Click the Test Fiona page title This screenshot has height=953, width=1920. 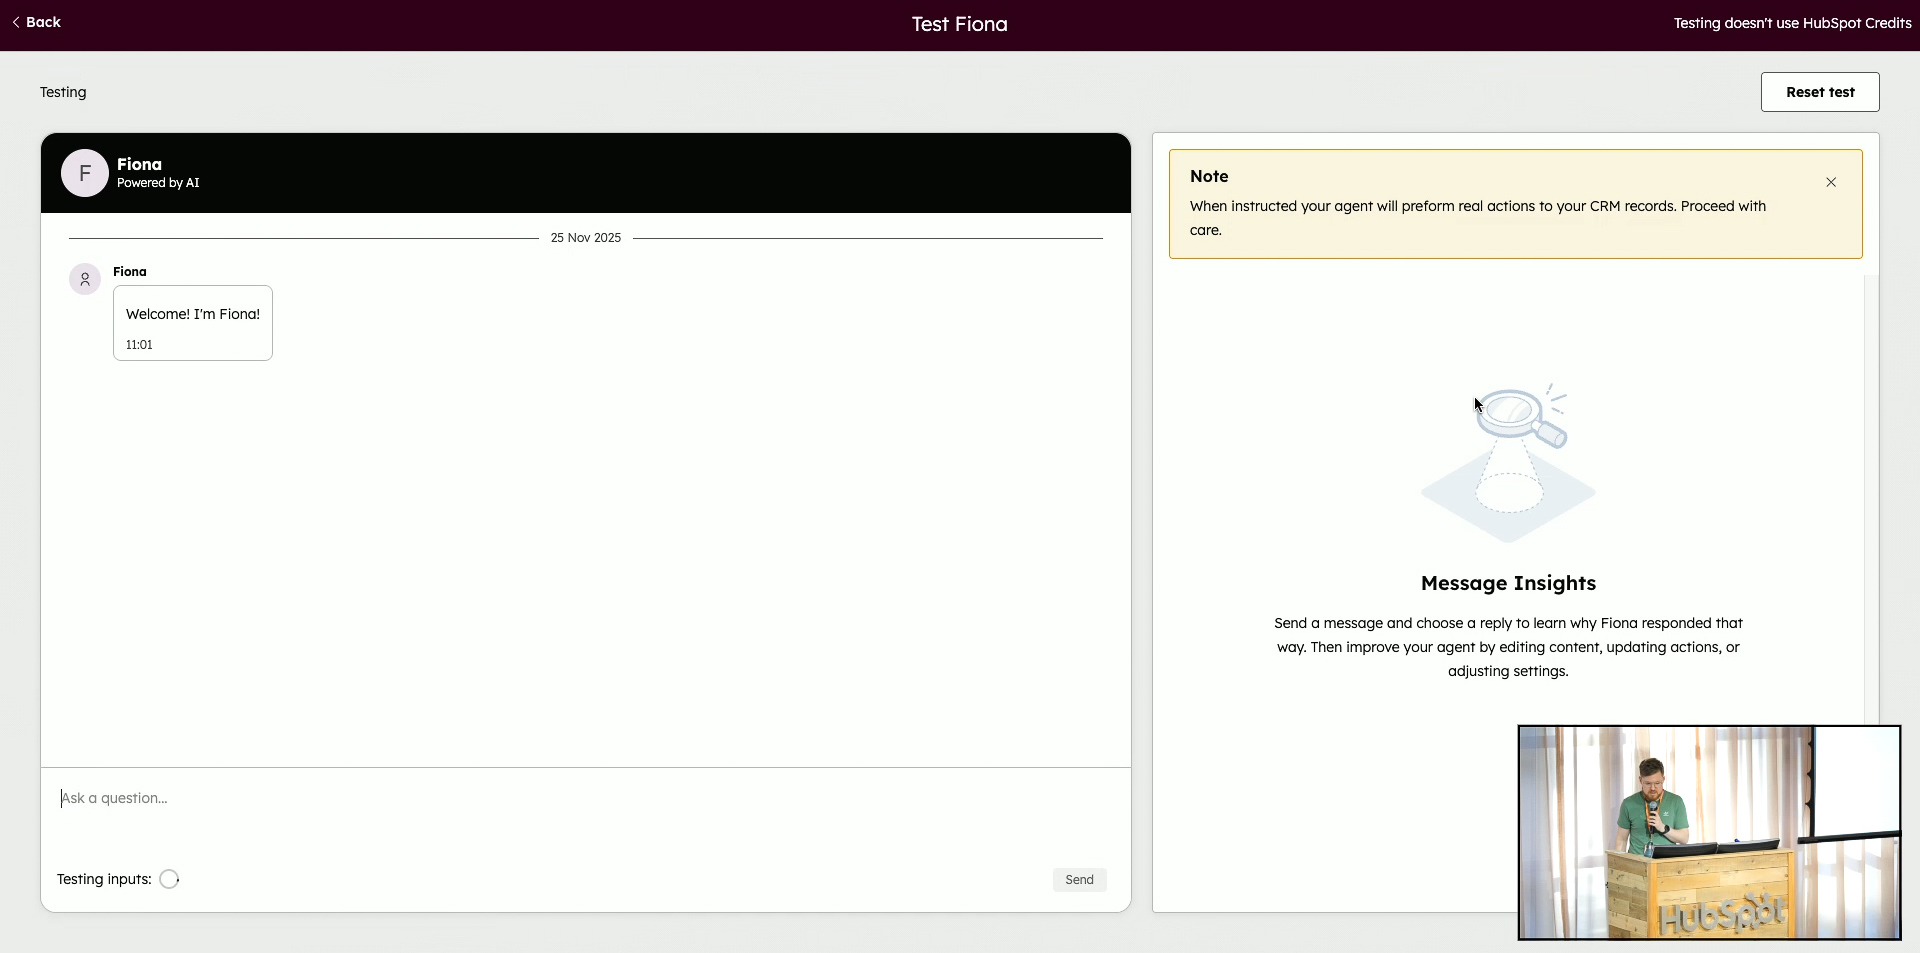click(959, 25)
